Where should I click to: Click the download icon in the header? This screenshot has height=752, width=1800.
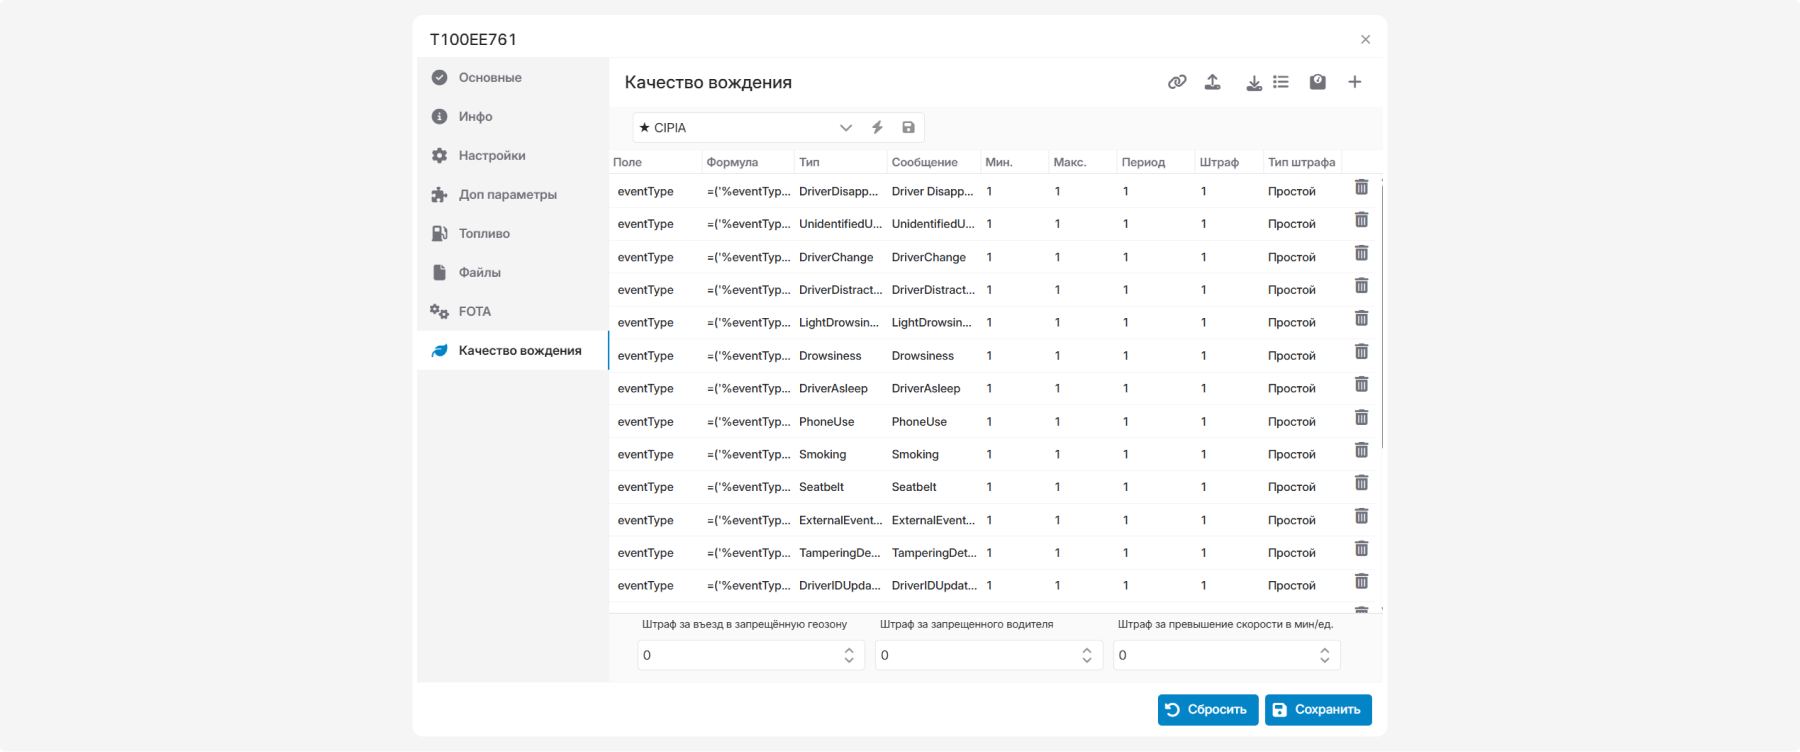(1254, 82)
